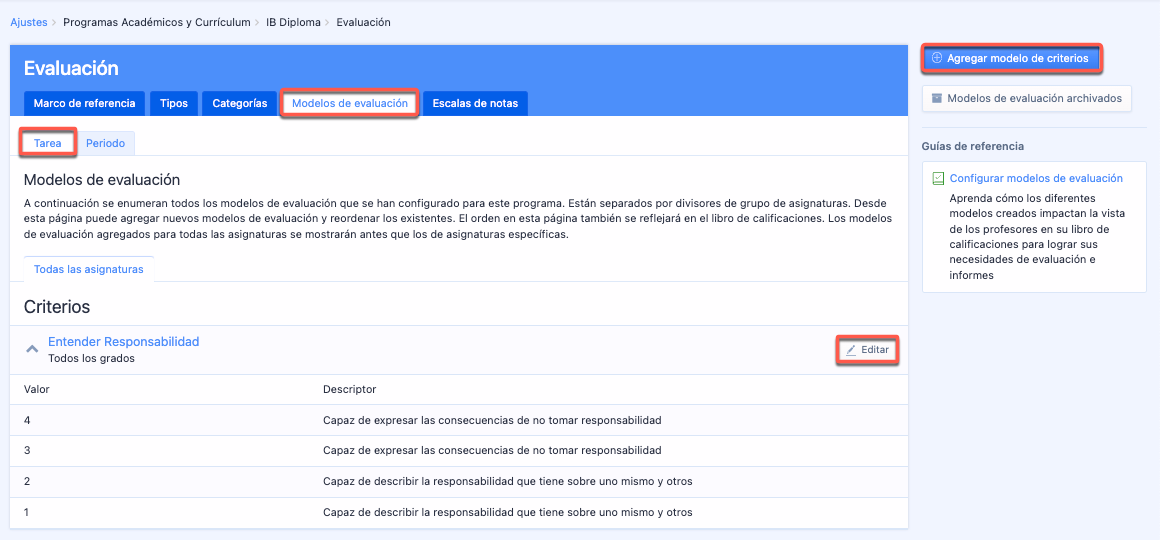Click the pencil icon to edit Entender Responsabilidad
Viewport: 1160px width, 540px height.
point(851,350)
